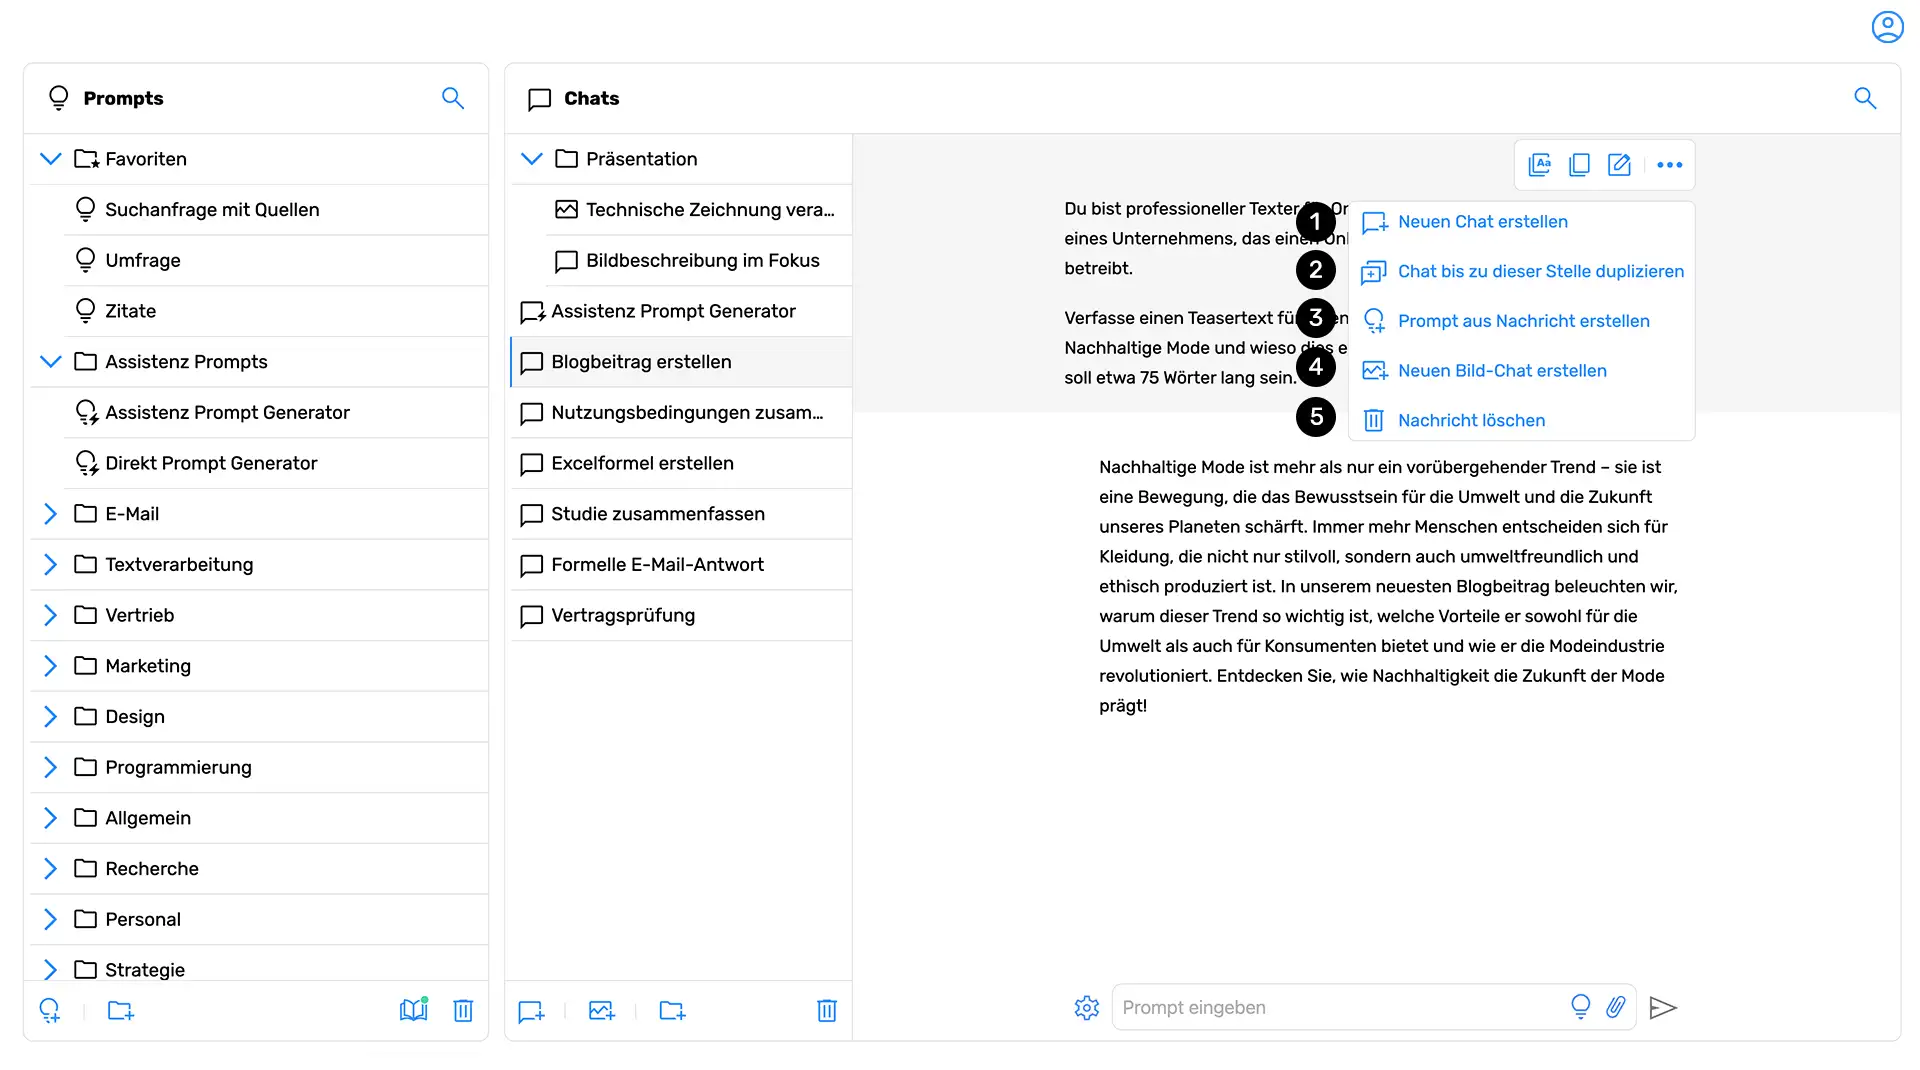Screen dimensions: 1920x1070
Task: Click the Prompts panel lightbulb header icon
Action: click(x=59, y=98)
